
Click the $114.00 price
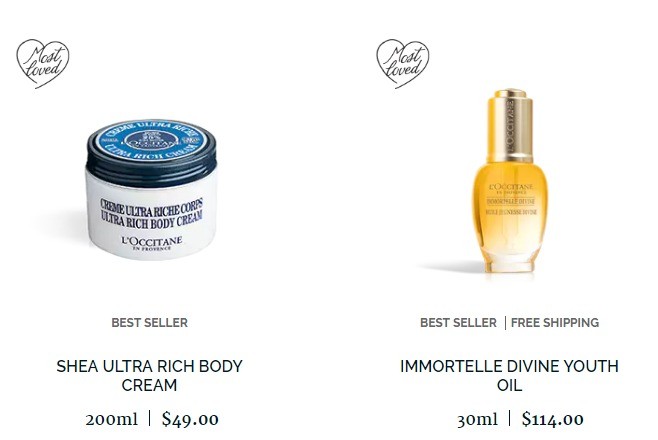(552, 419)
